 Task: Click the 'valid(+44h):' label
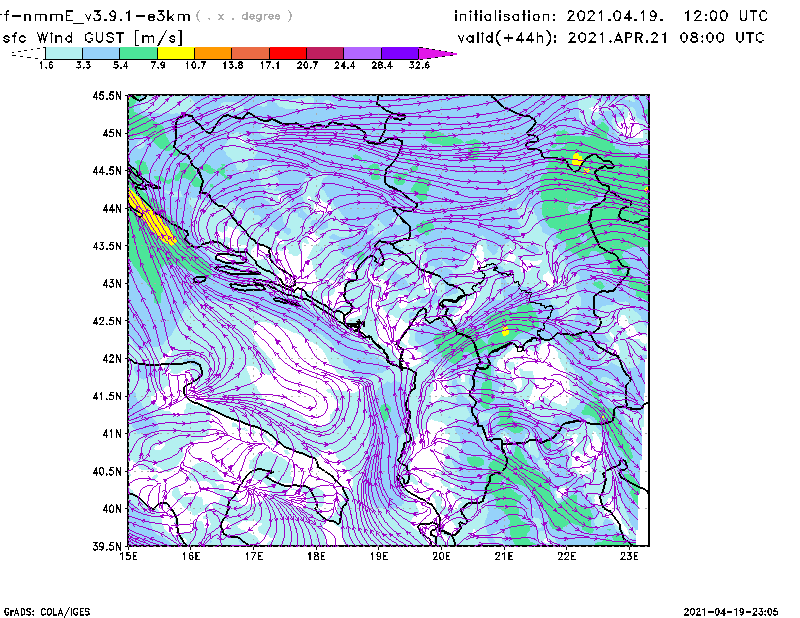[x=508, y=38]
